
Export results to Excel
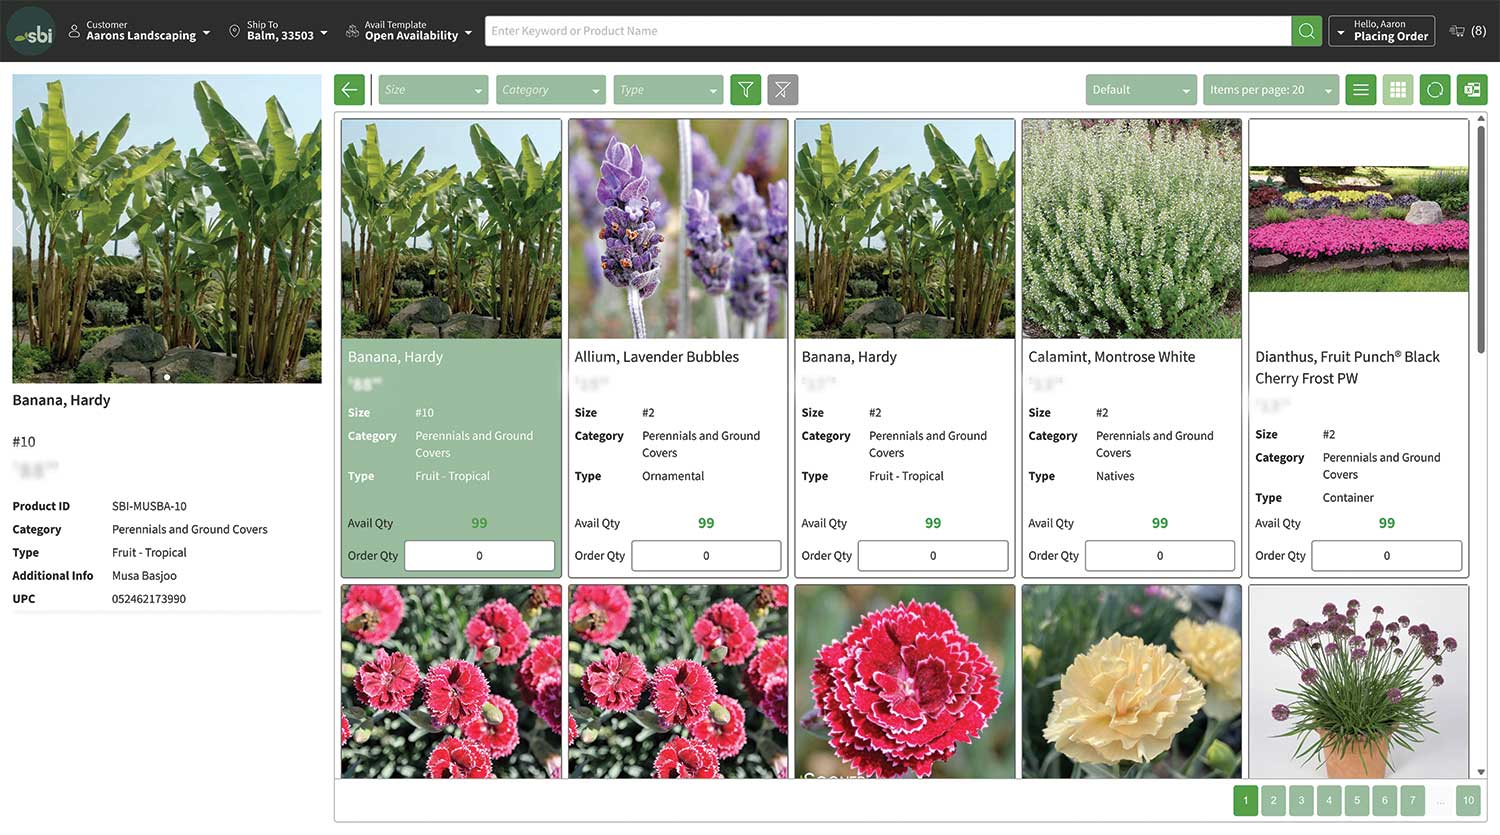1472,90
